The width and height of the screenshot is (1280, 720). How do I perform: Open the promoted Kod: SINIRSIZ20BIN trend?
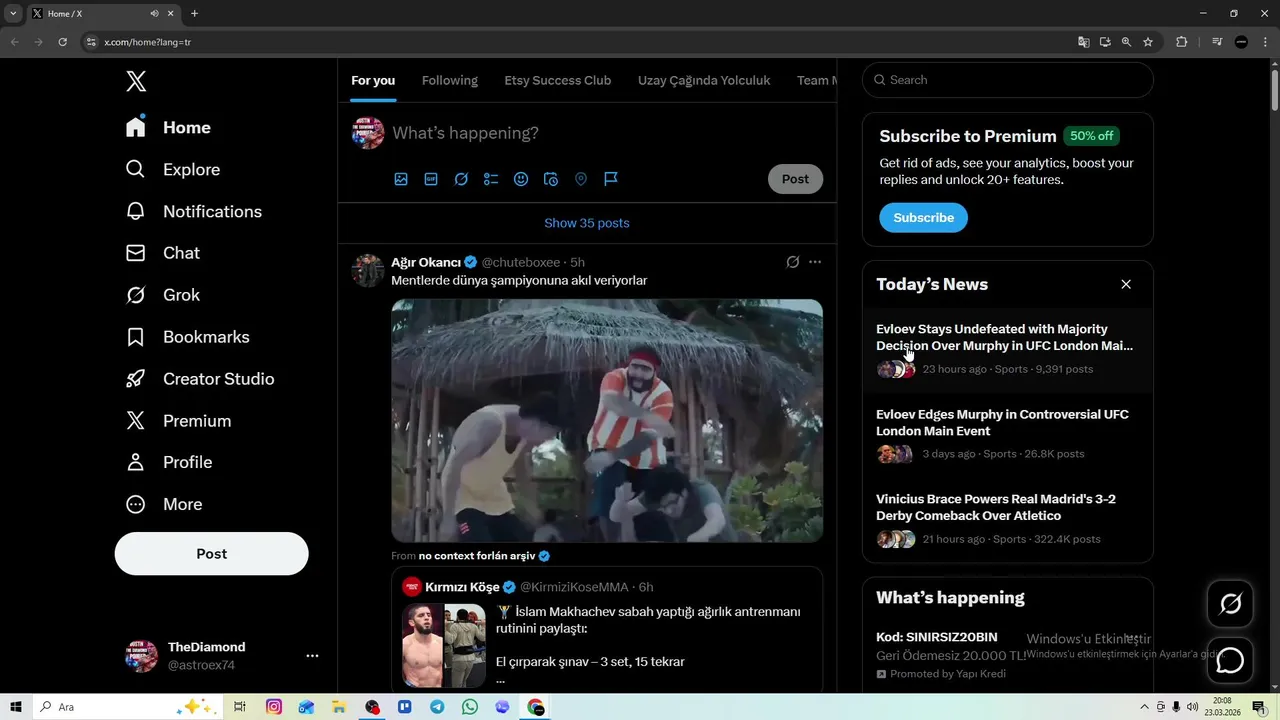click(1008, 655)
